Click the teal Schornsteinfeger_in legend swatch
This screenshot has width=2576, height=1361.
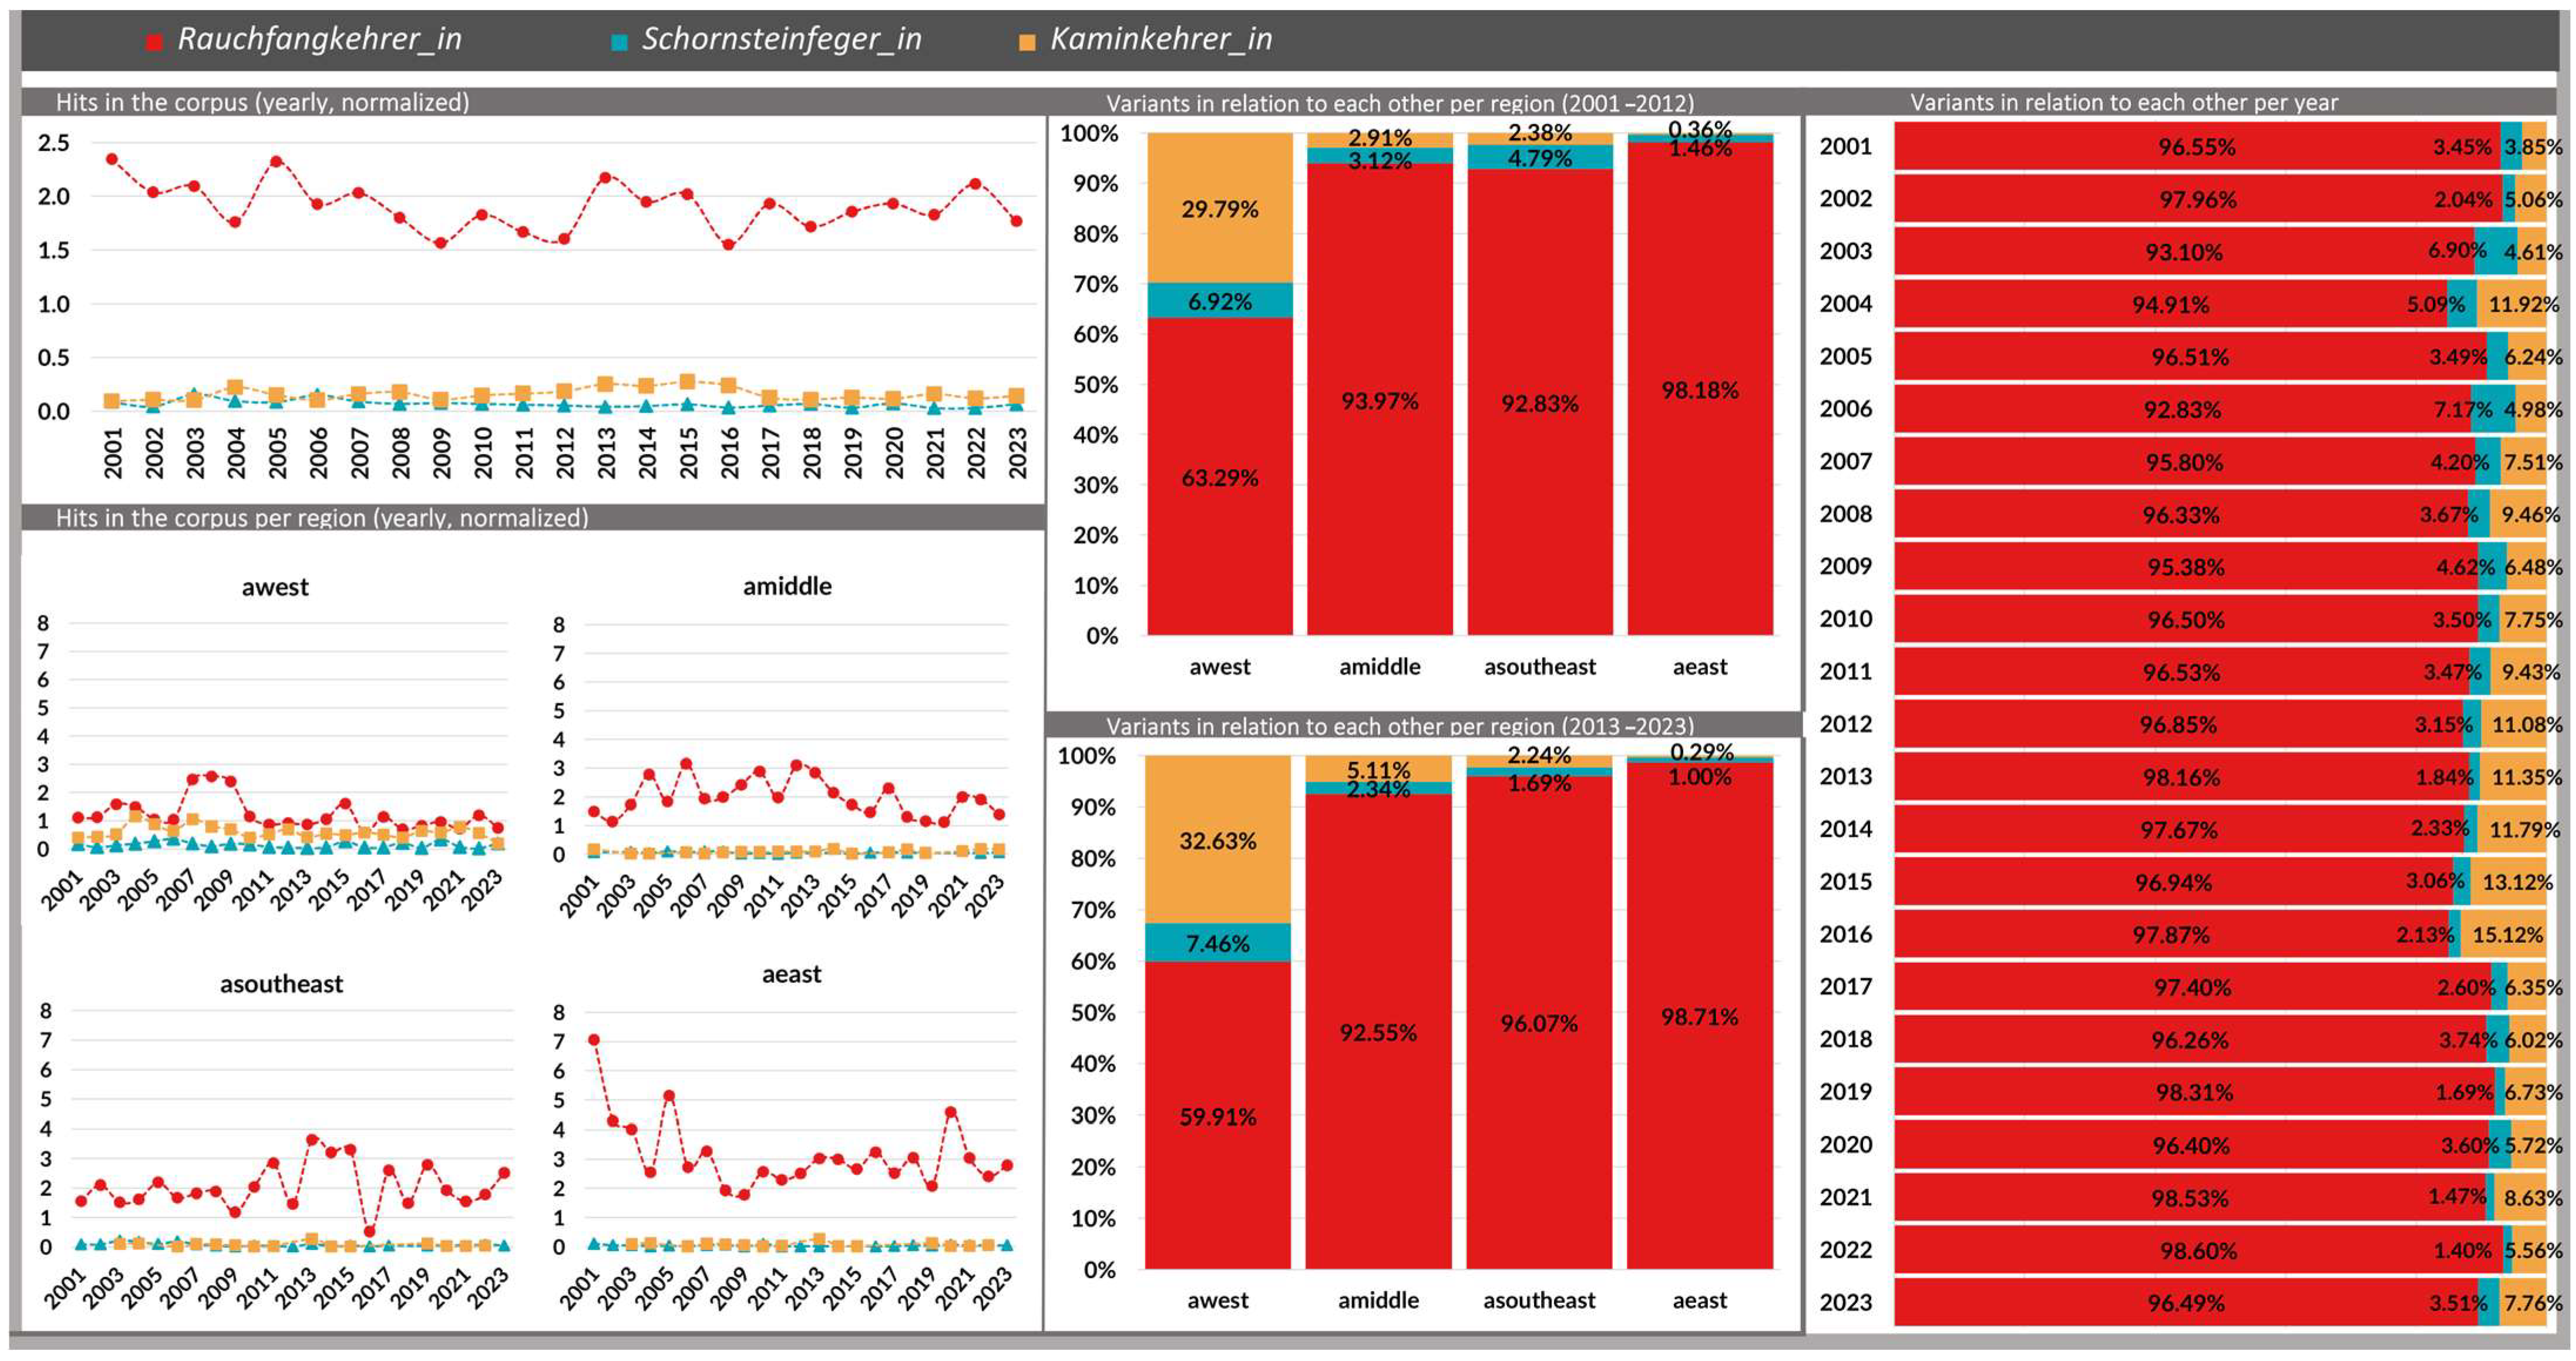click(x=619, y=41)
